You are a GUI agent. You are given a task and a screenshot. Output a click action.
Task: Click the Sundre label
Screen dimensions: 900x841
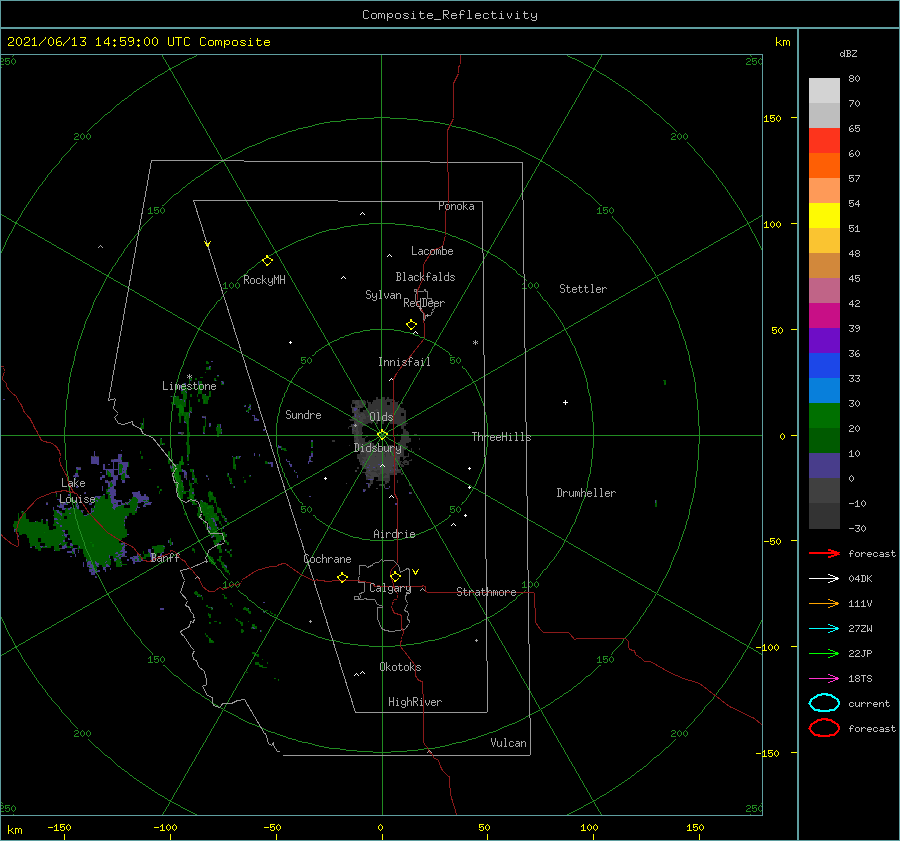click(303, 414)
